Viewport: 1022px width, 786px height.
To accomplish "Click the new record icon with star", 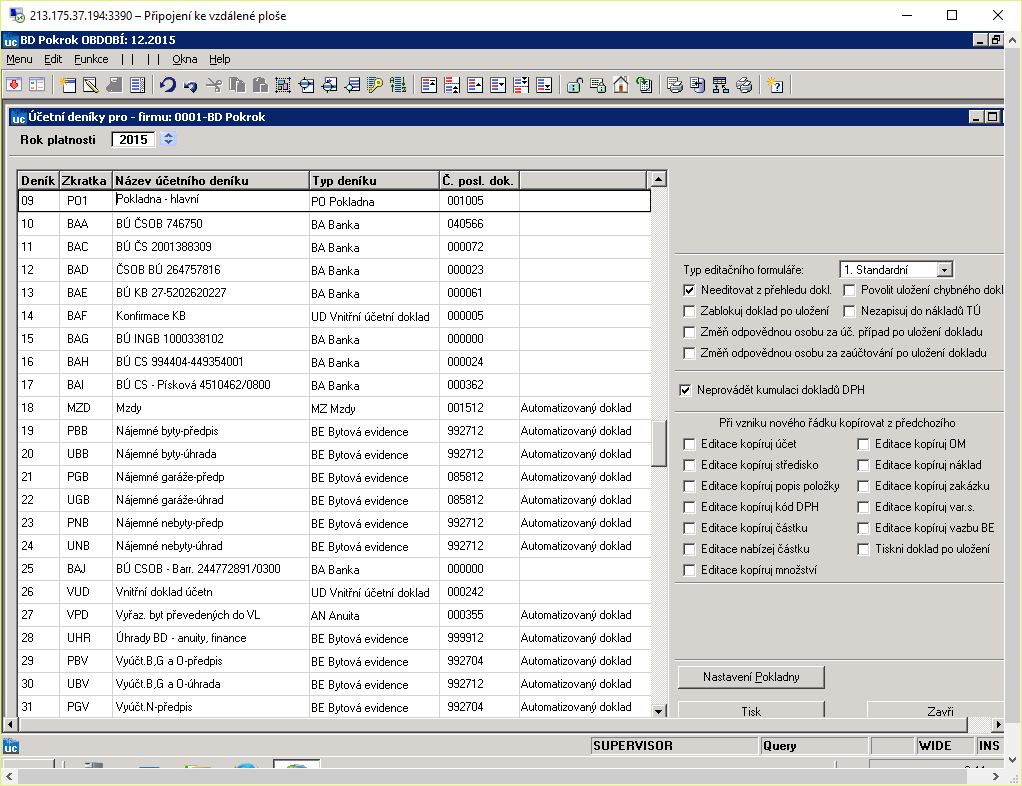I will click(x=68, y=85).
